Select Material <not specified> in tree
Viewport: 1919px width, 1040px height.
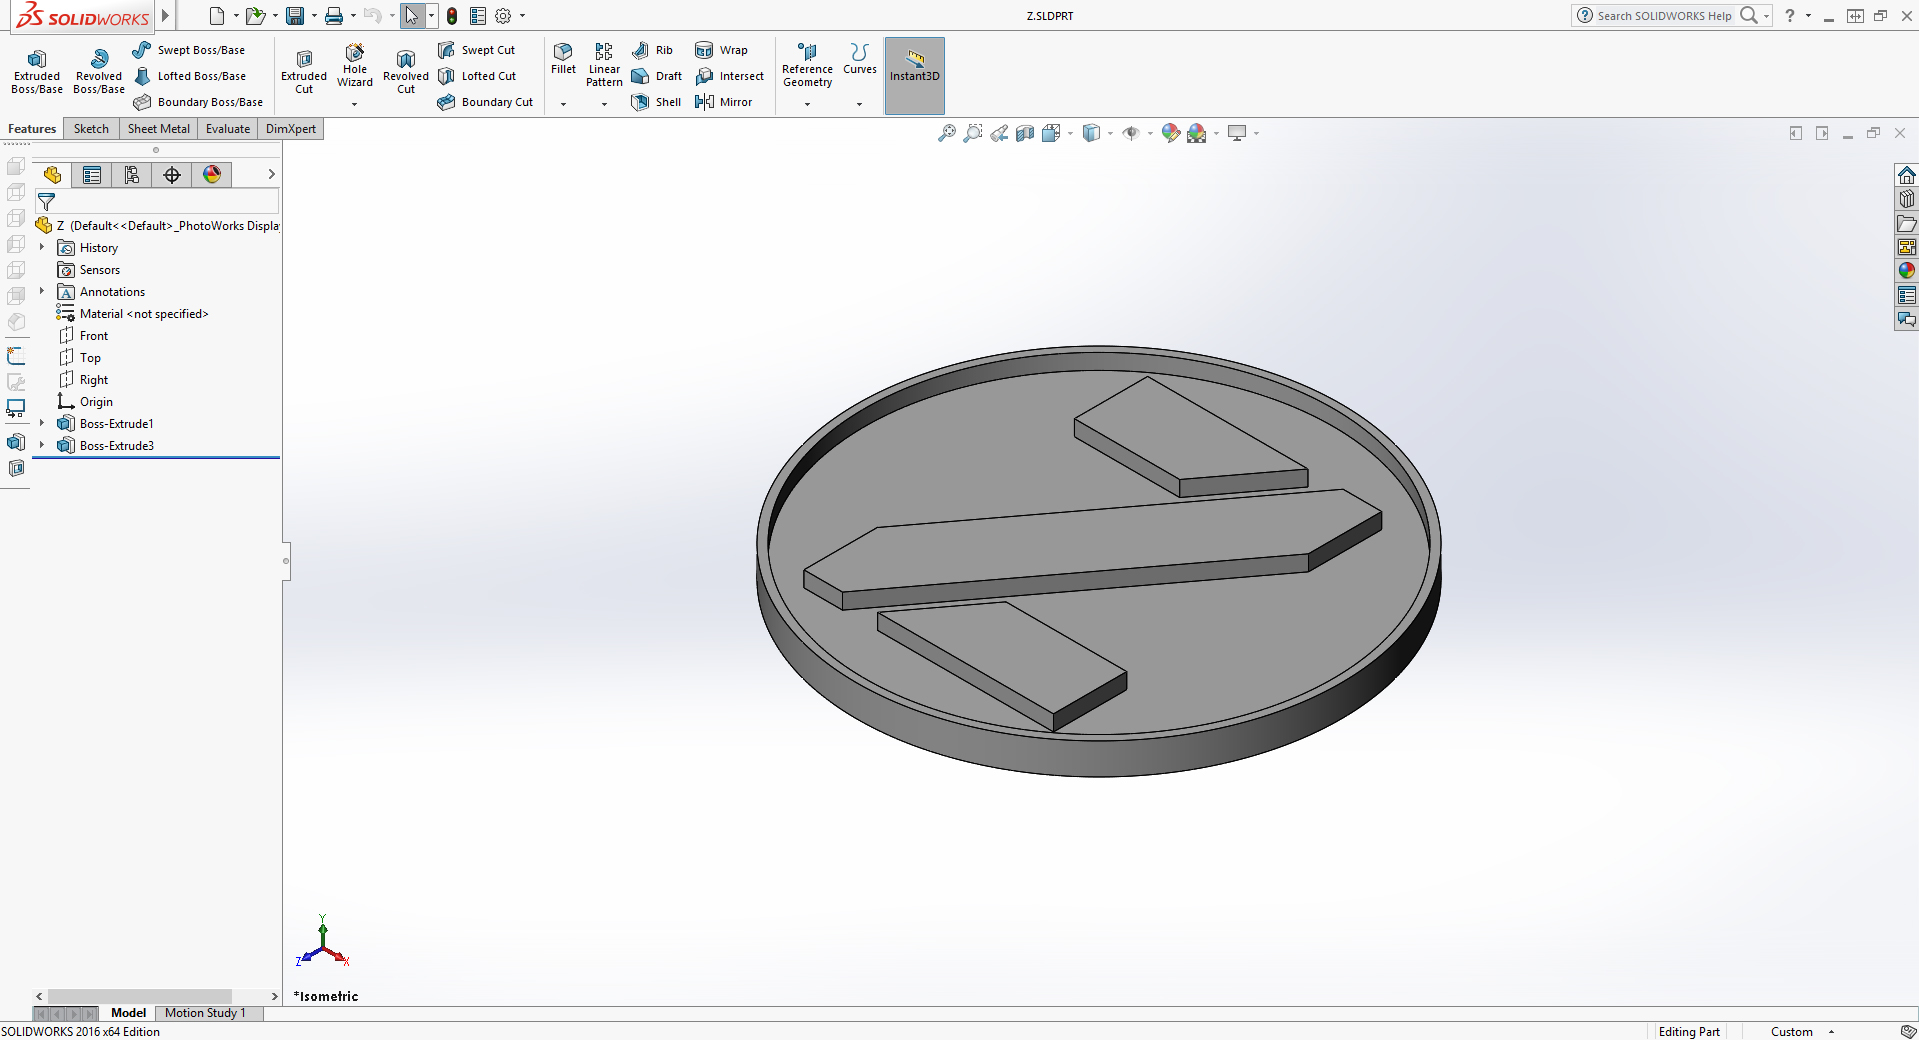point(143,314)
